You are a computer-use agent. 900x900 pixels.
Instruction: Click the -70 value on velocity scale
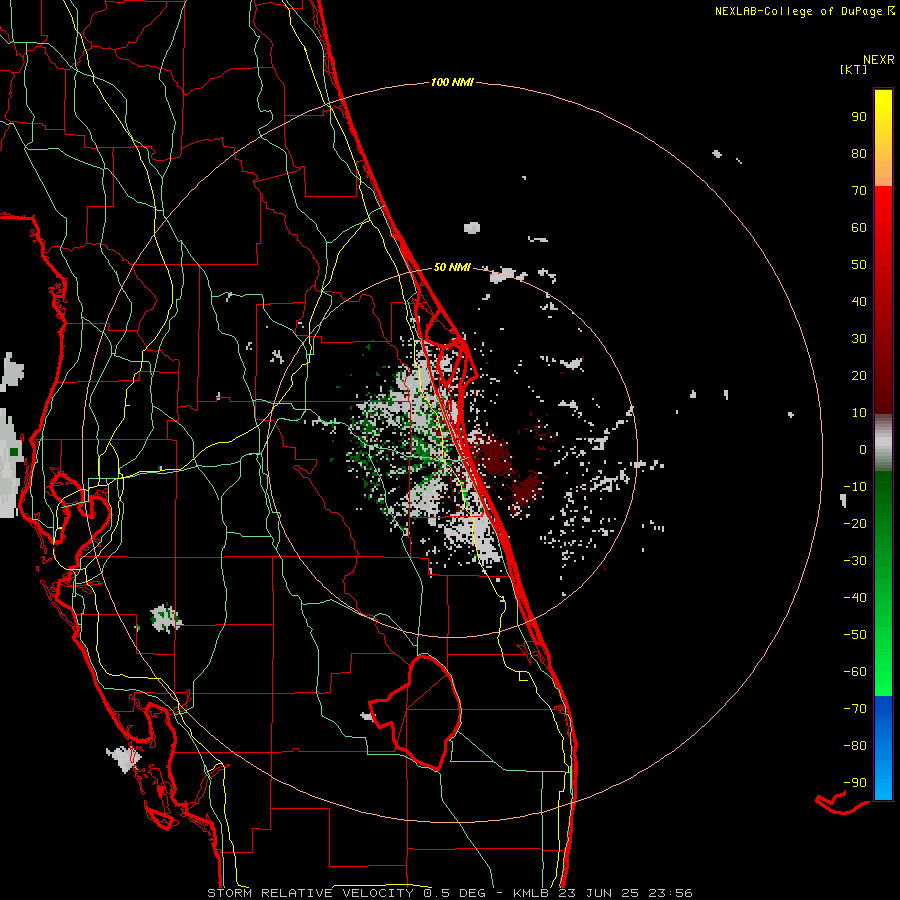pyautogui.click(x=855, y=709)
